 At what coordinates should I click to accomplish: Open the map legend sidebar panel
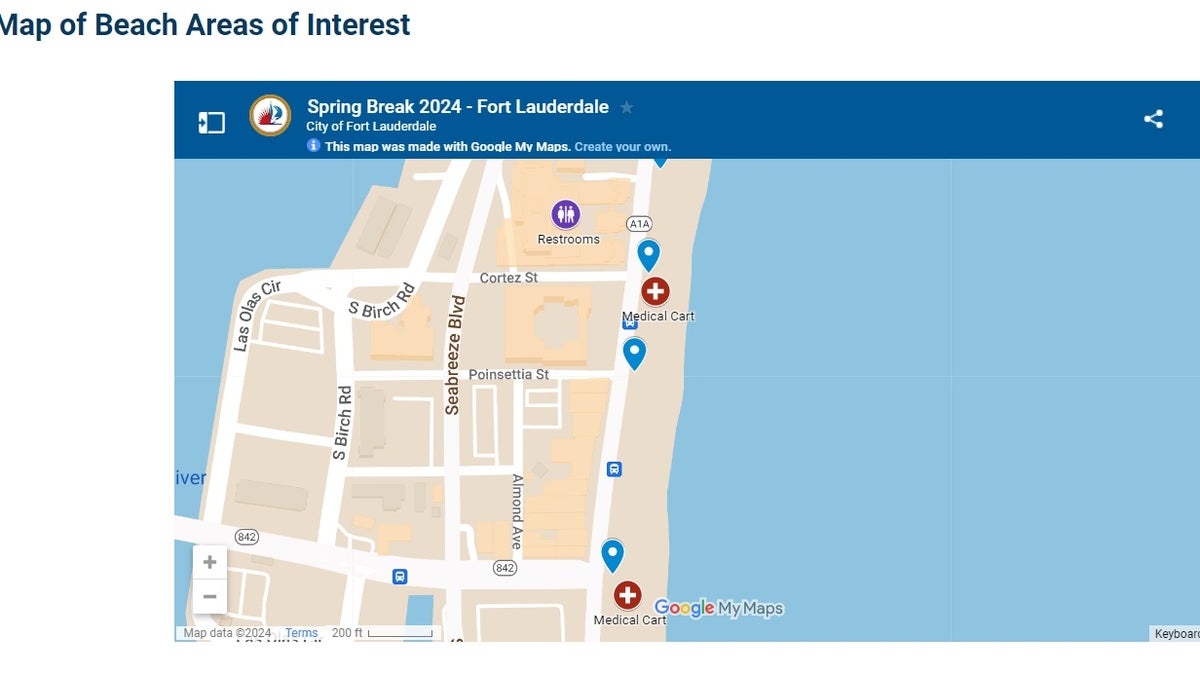point(211,123)
